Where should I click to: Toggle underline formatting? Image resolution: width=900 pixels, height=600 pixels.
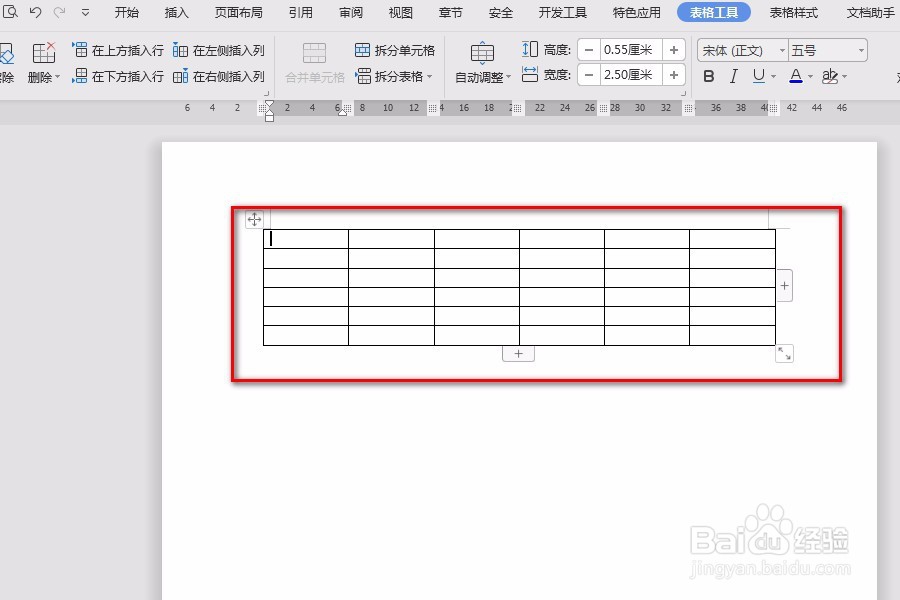758,76
